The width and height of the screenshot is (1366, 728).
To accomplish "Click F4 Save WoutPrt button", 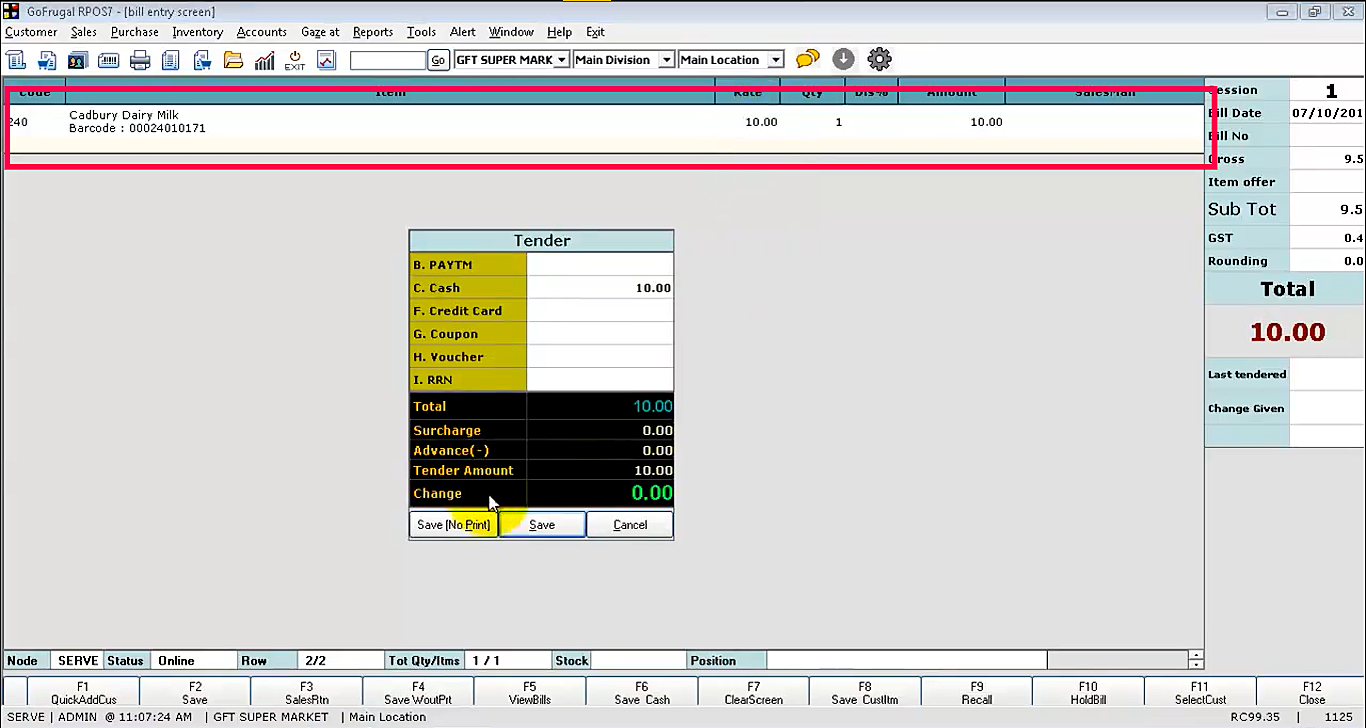I will (418, 693).
